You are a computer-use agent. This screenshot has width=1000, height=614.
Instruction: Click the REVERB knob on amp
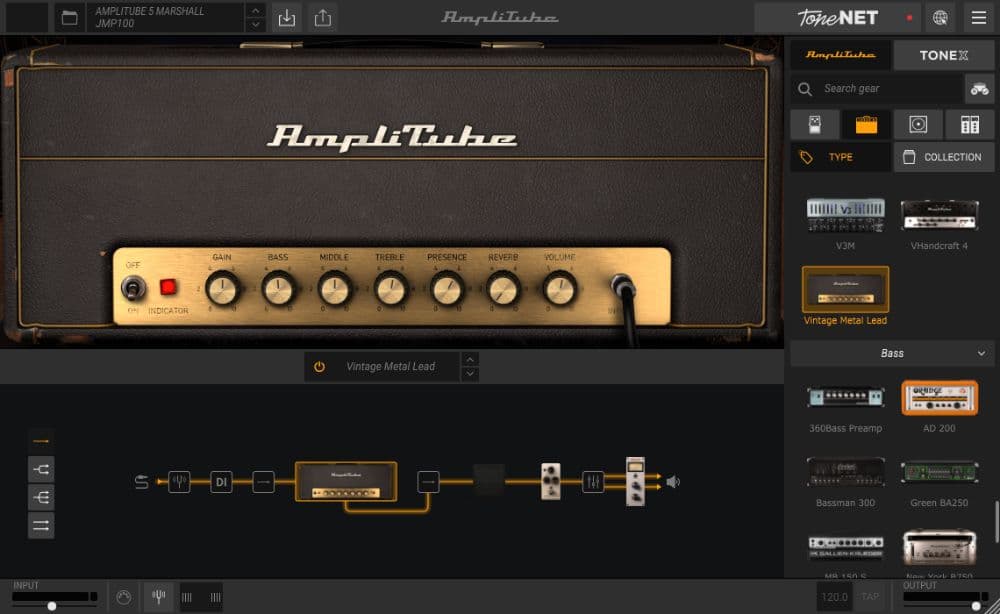tap(503, 289)
